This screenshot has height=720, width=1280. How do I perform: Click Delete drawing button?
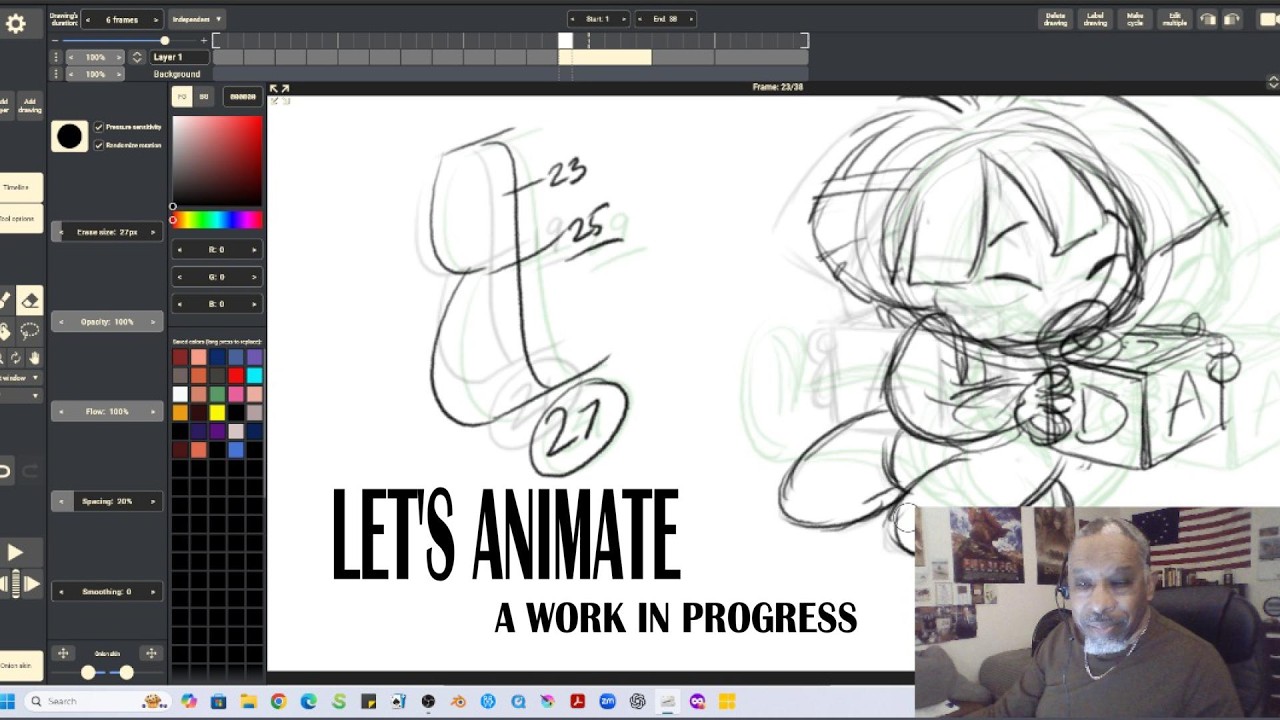pyautogui.click(x=1056, y=19)
